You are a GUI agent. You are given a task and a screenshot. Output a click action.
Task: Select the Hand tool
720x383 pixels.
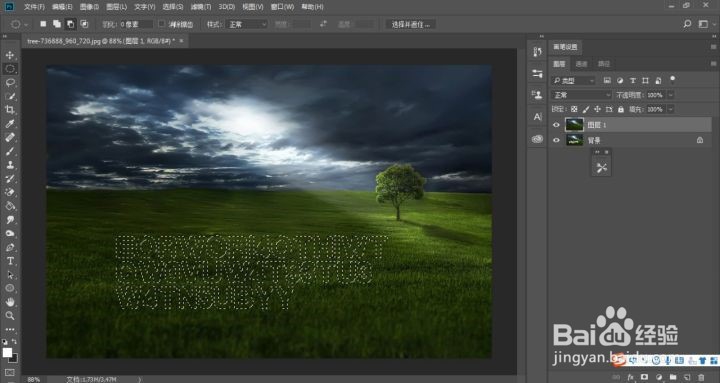click(10, 302)
